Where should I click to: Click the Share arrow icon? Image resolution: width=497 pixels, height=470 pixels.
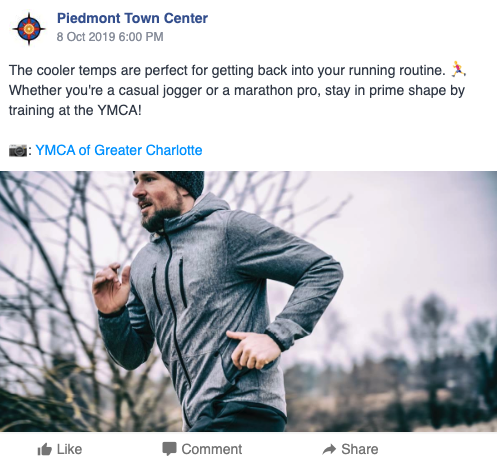pos(329,450)
